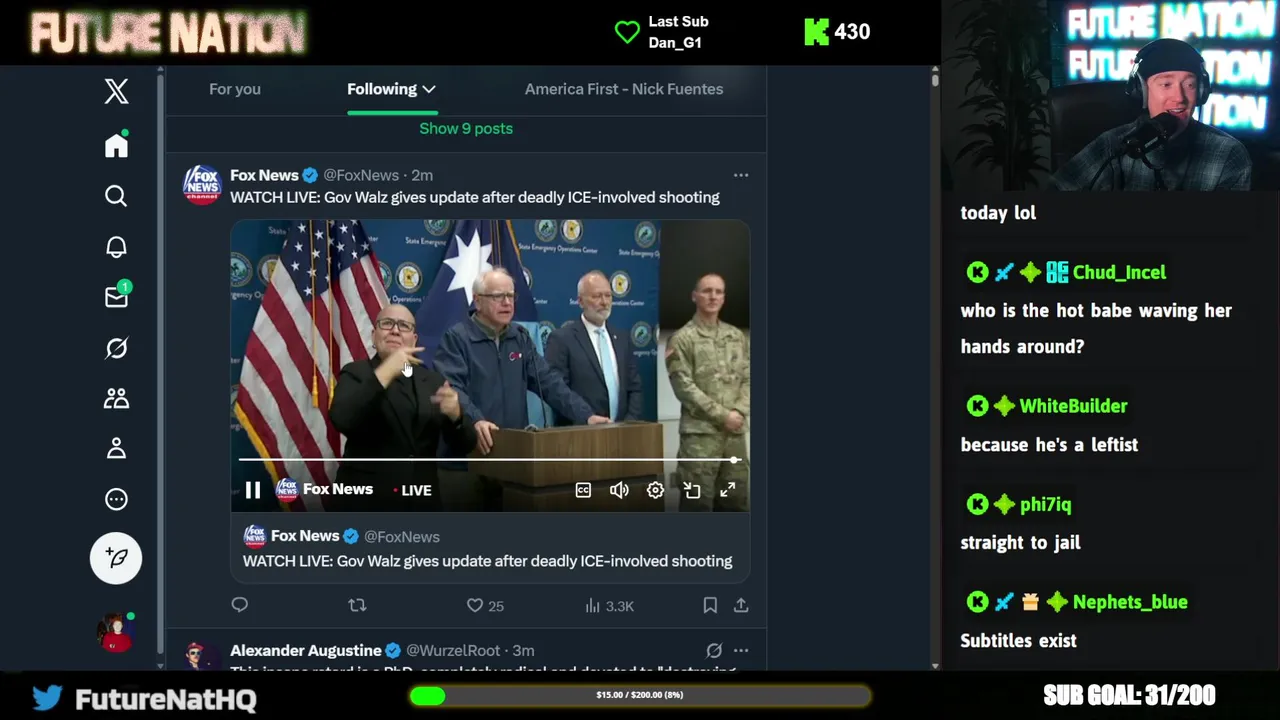Click the Grok icon on Alexander Augustine post
This screenshot has width=1280, height=720.
point(714,651)
